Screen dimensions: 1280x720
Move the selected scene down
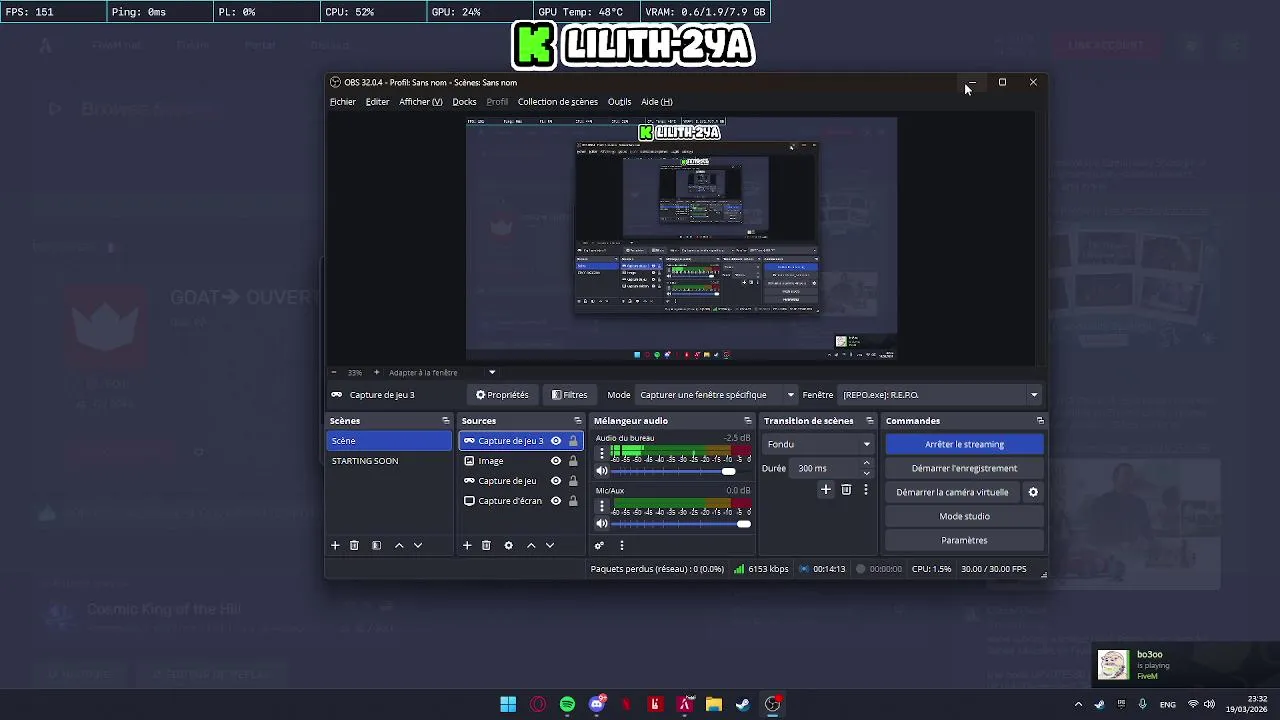[418, 545]
